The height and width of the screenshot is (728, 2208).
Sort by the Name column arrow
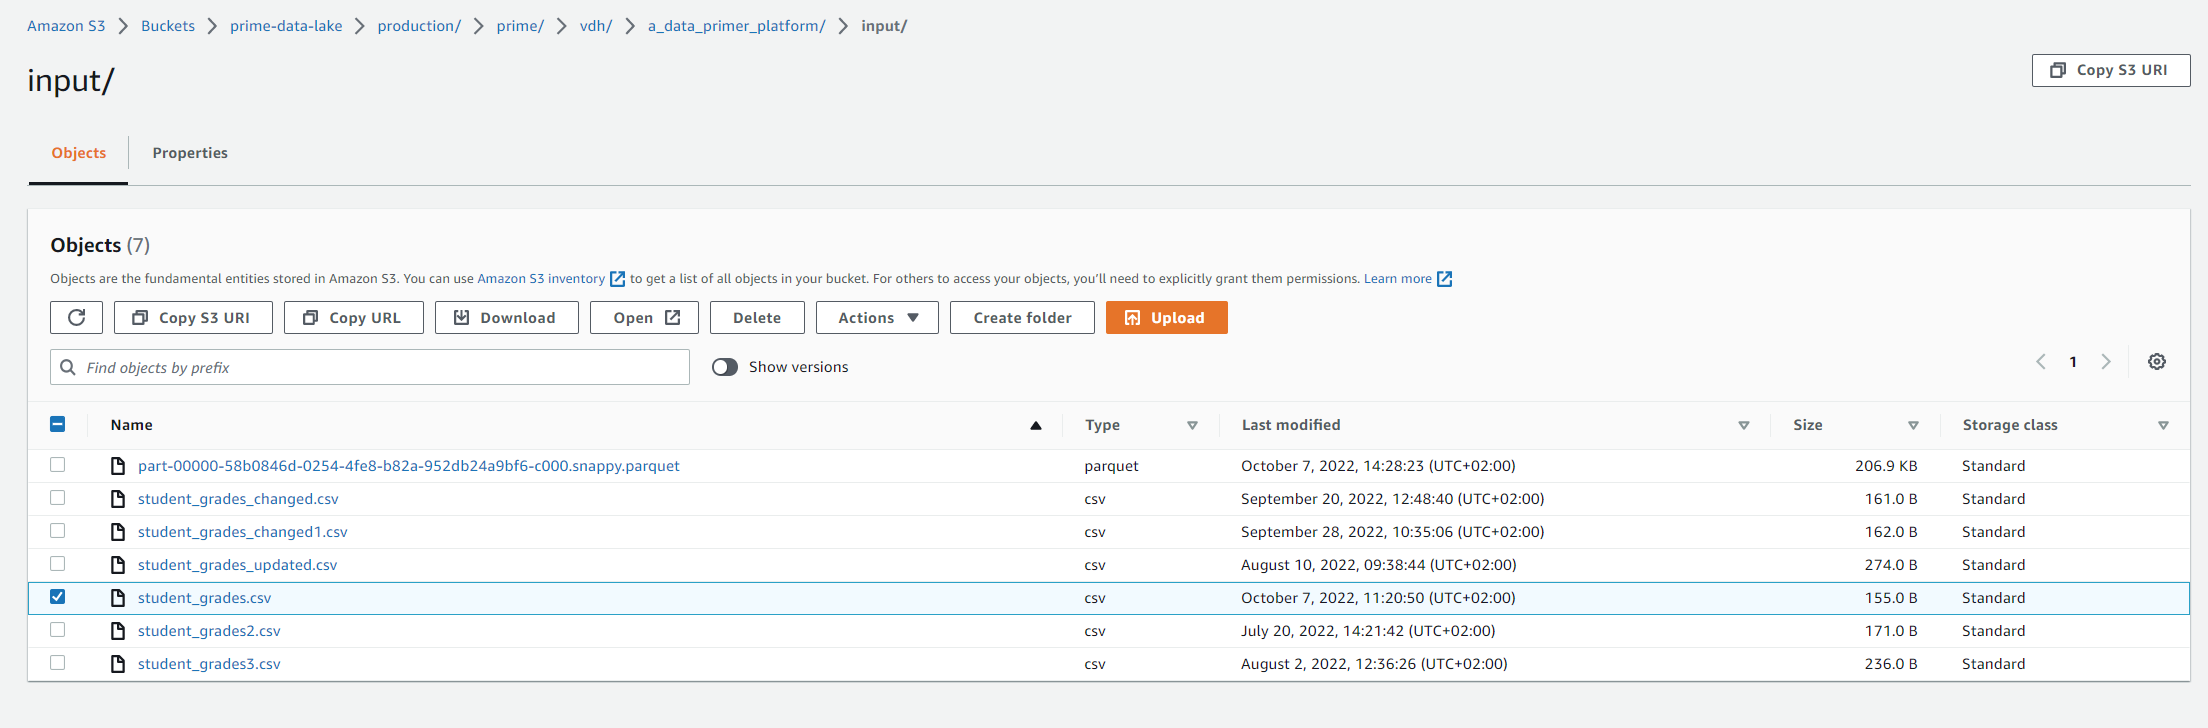click(1036, 426)
